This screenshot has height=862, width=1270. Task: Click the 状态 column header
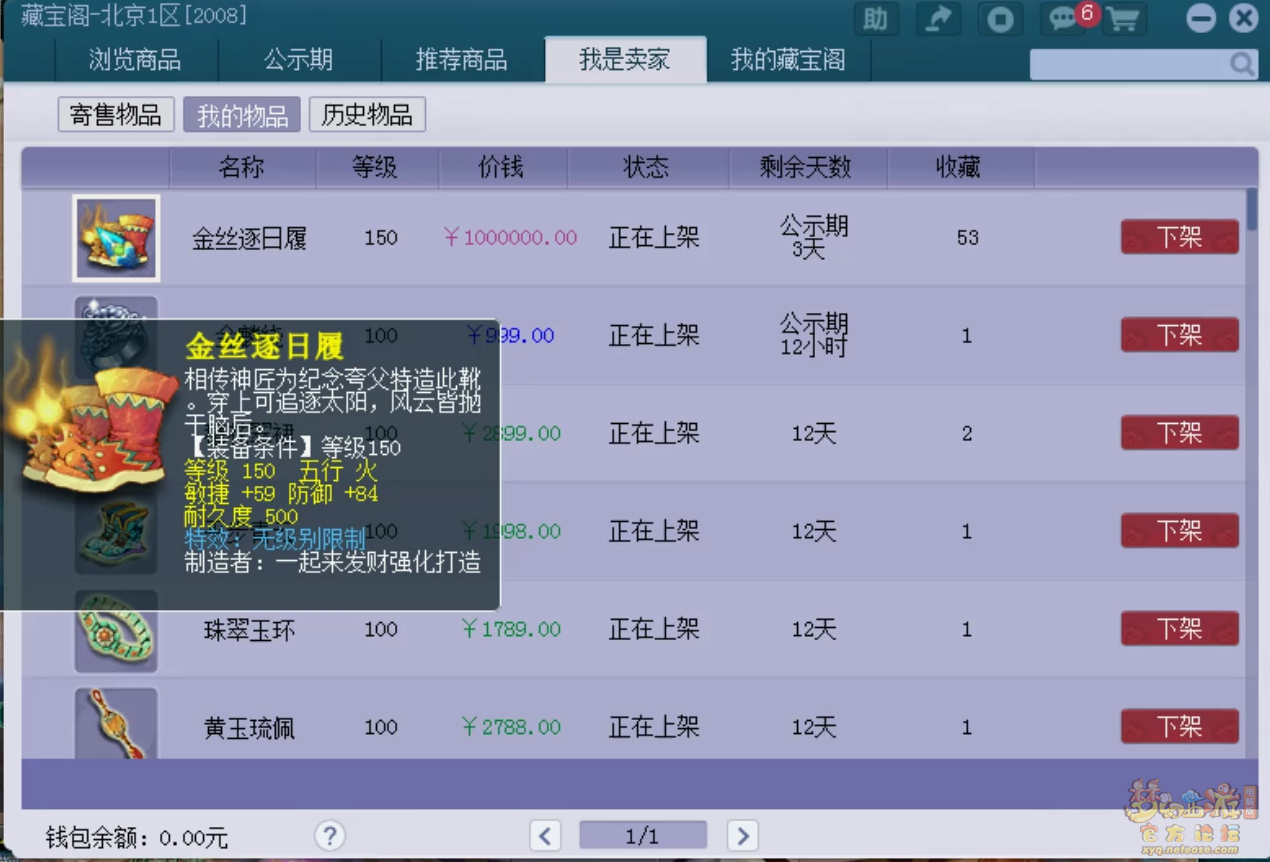tap(647, 167)
